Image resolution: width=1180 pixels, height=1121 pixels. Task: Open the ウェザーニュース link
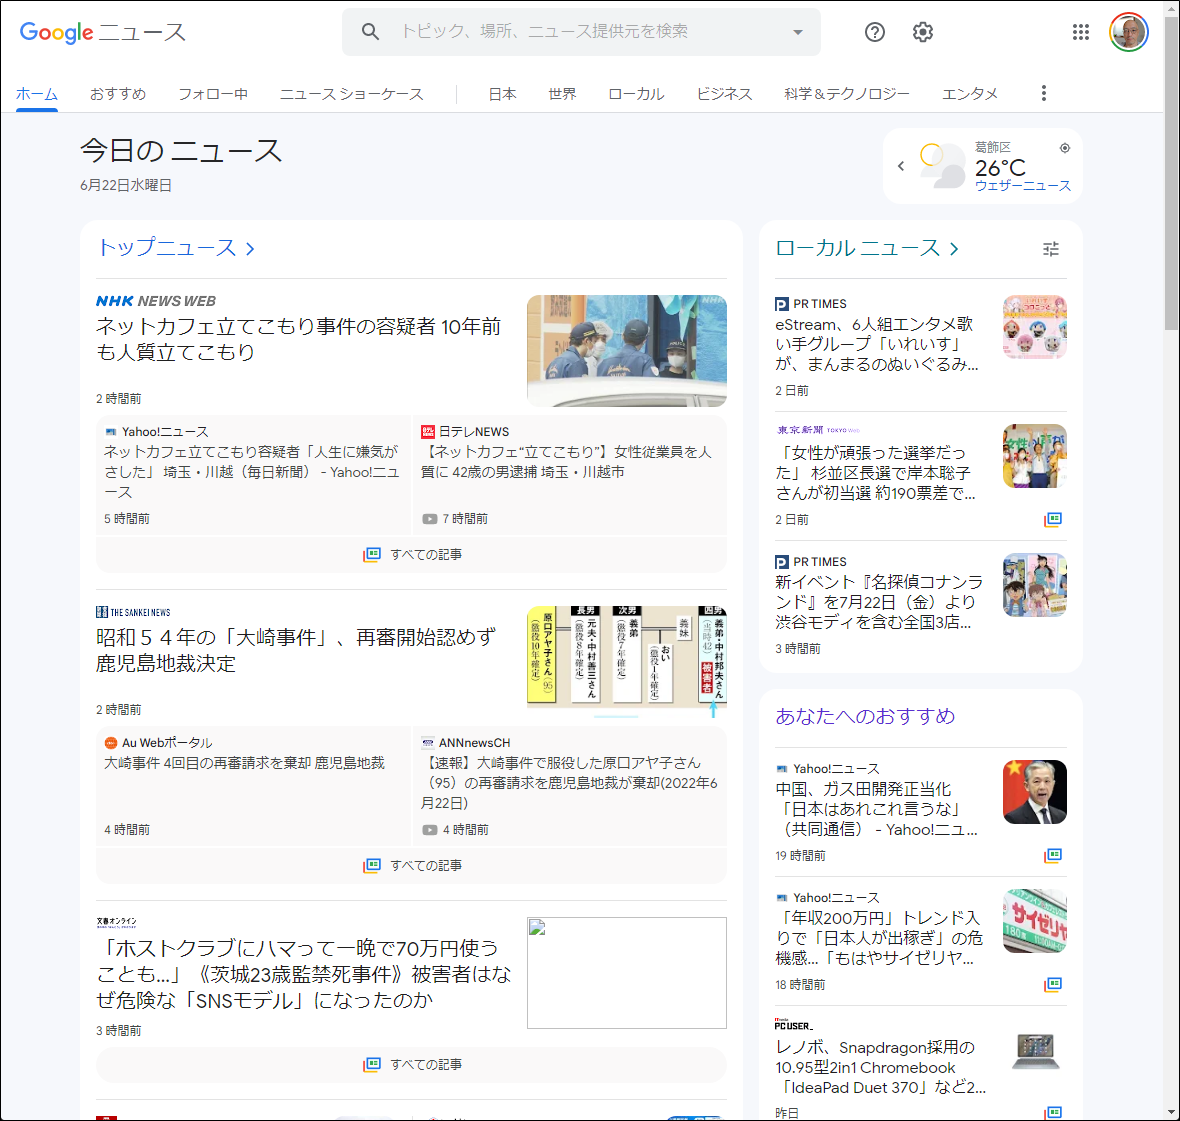pos(1023,186)
